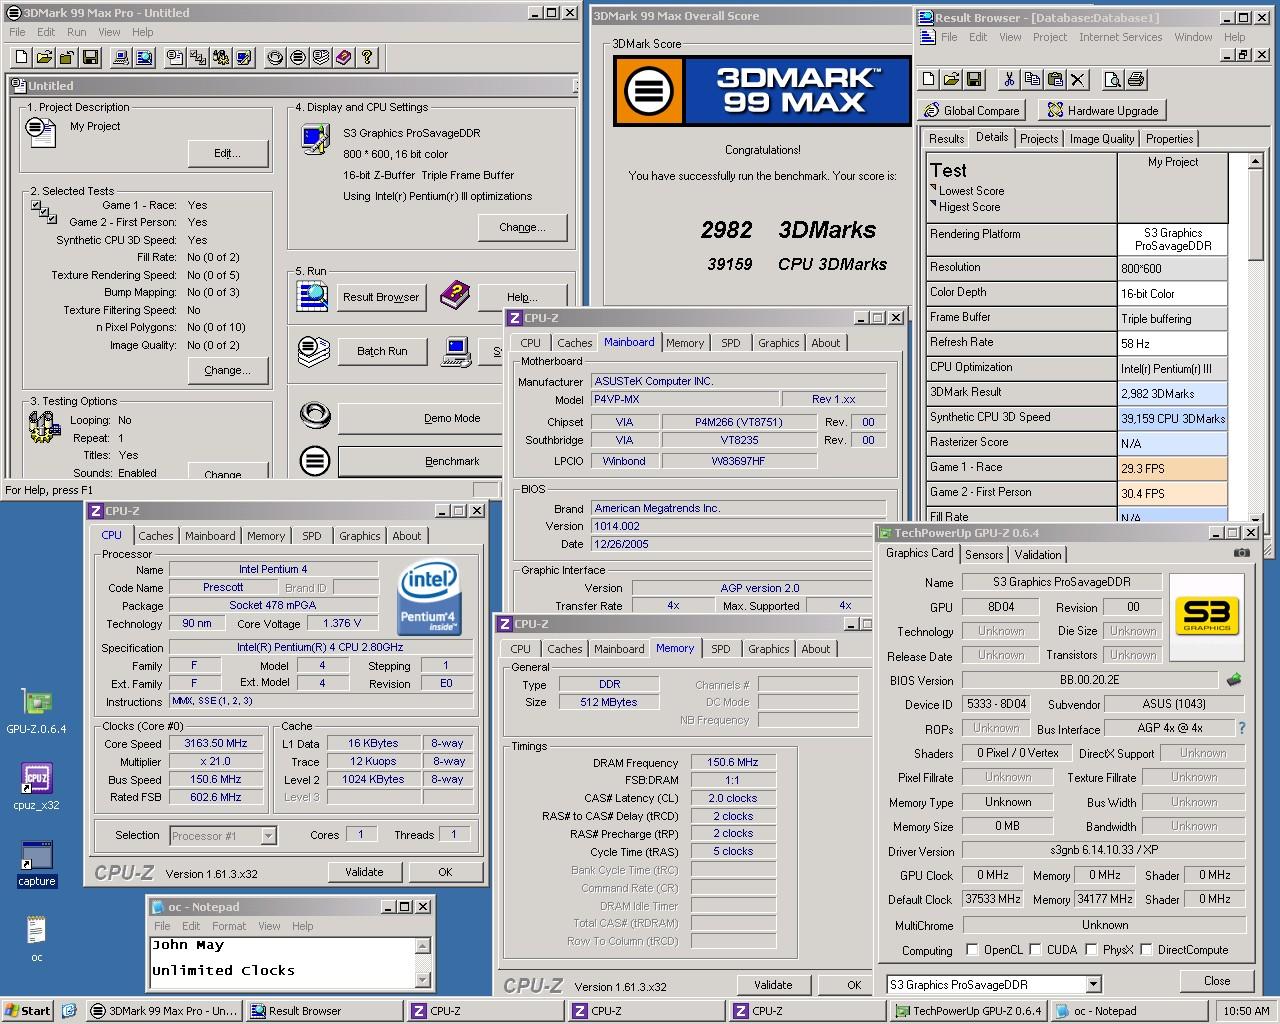1280x1024 pixels.
Task: Click Internet Explorer quick launch icon
Action: (69, 1011)
